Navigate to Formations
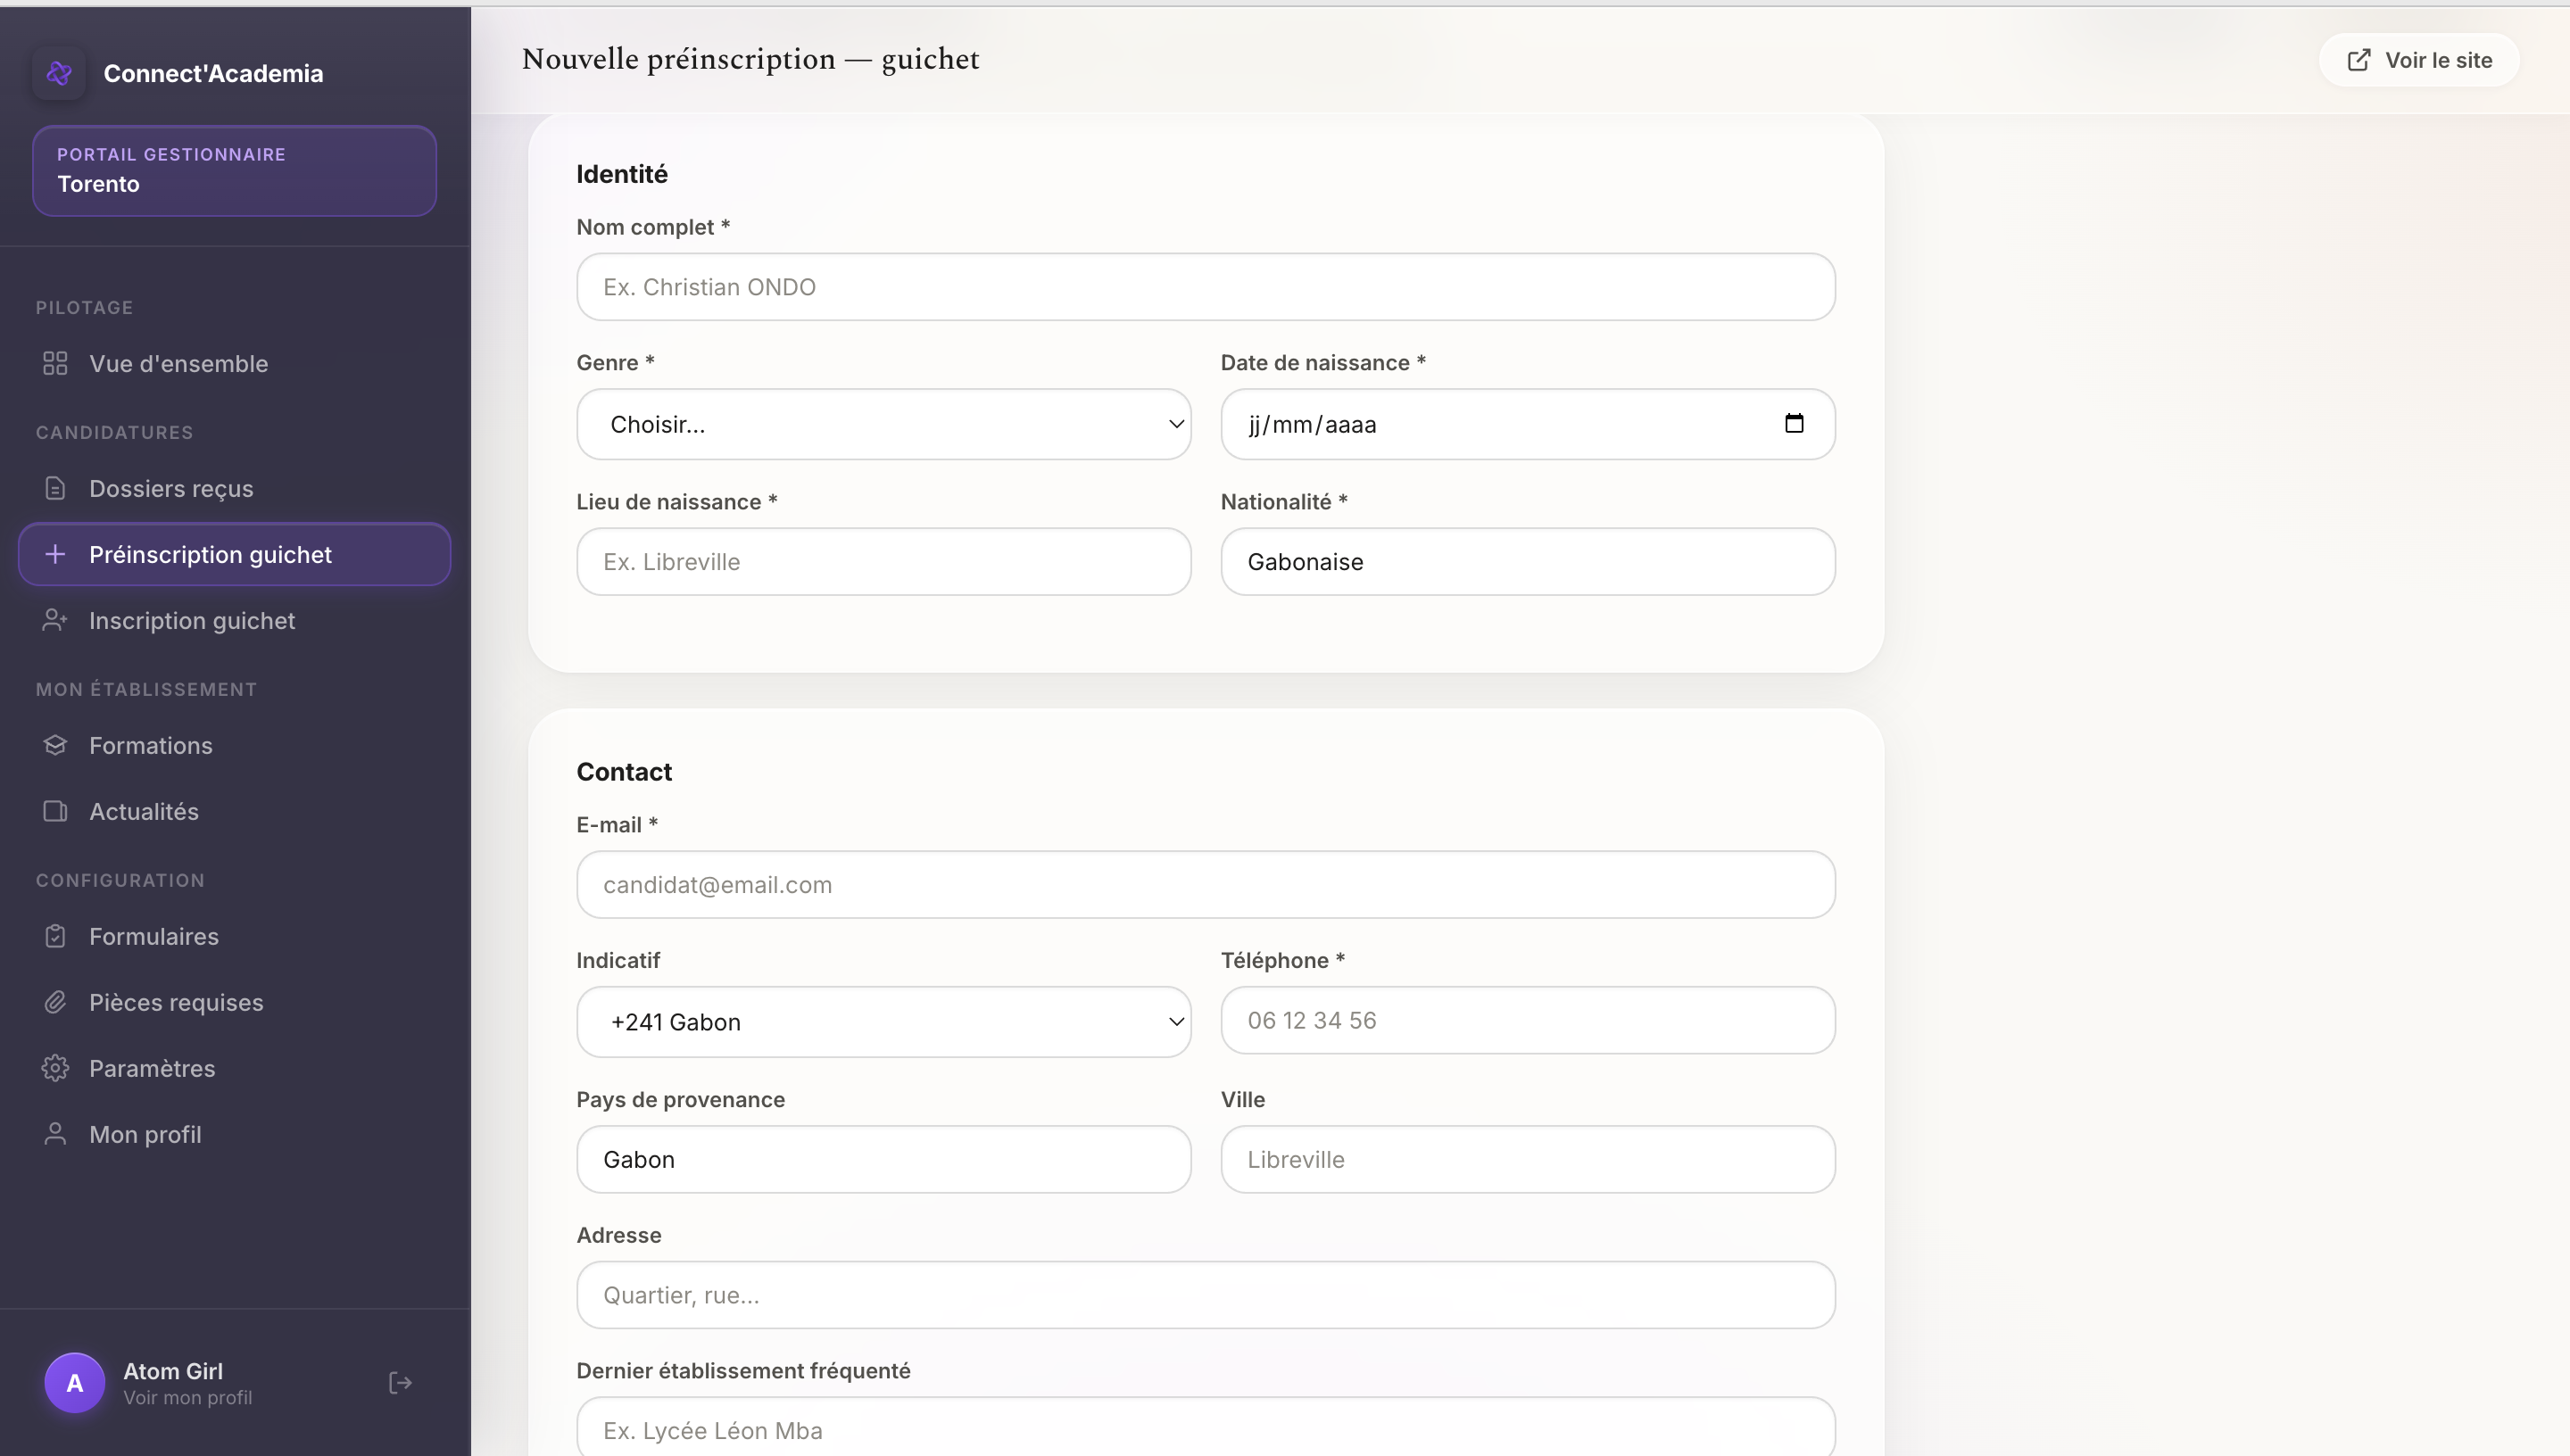 tap(235, 745)
